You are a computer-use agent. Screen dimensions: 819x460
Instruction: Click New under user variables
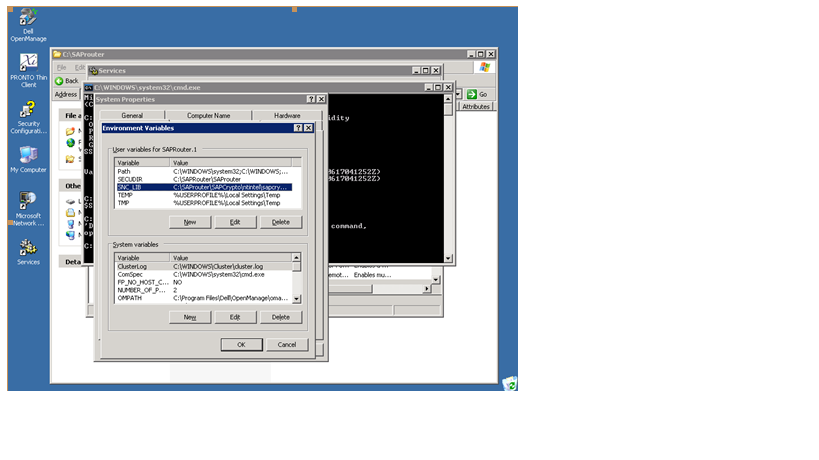coord(190,222)
